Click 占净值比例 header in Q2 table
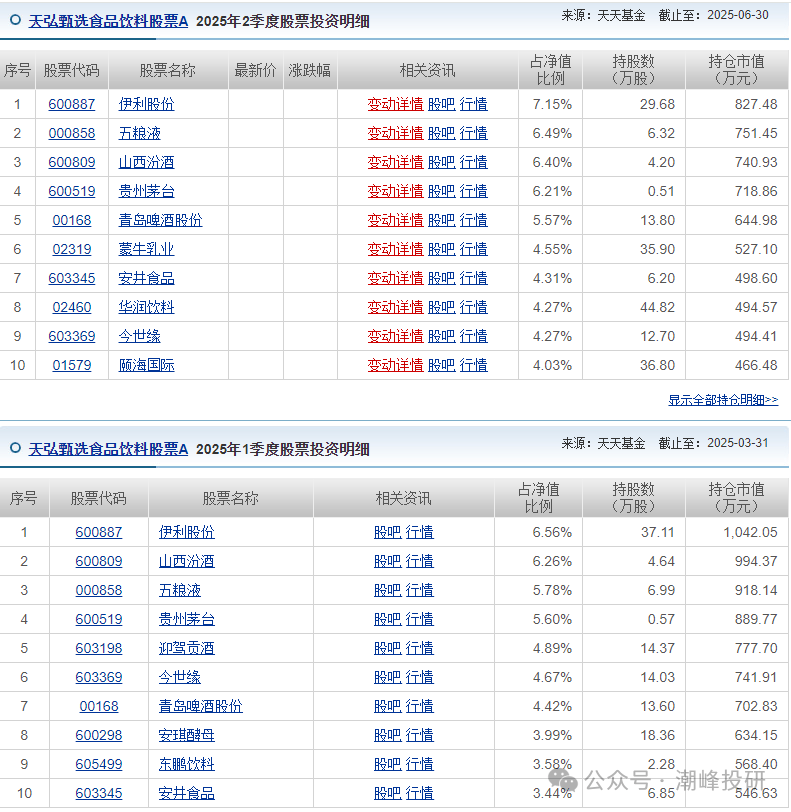The image size is (791, 812). coord(550,70)
